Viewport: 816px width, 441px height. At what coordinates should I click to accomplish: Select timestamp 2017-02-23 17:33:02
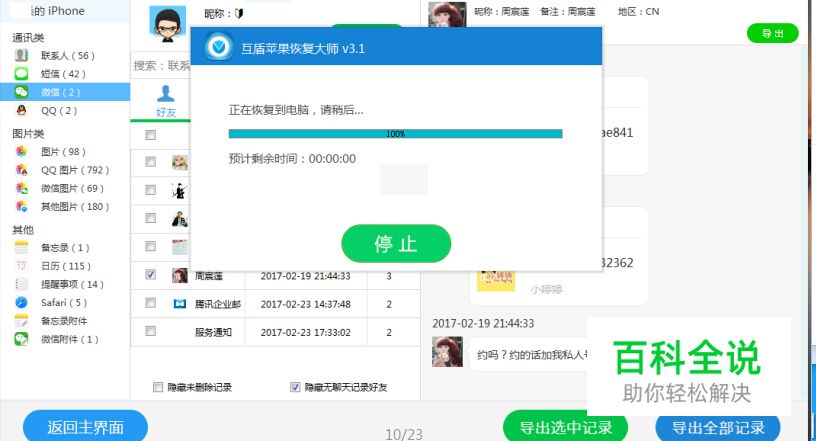pos(305,332)
